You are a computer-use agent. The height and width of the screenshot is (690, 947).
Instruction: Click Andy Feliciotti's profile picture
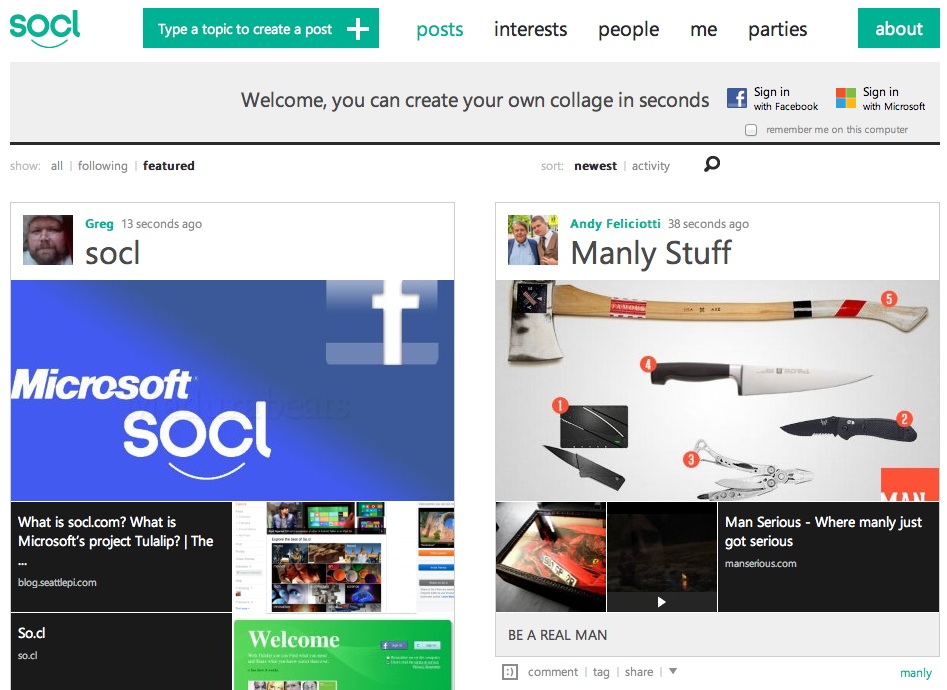[x=532, y=240]
